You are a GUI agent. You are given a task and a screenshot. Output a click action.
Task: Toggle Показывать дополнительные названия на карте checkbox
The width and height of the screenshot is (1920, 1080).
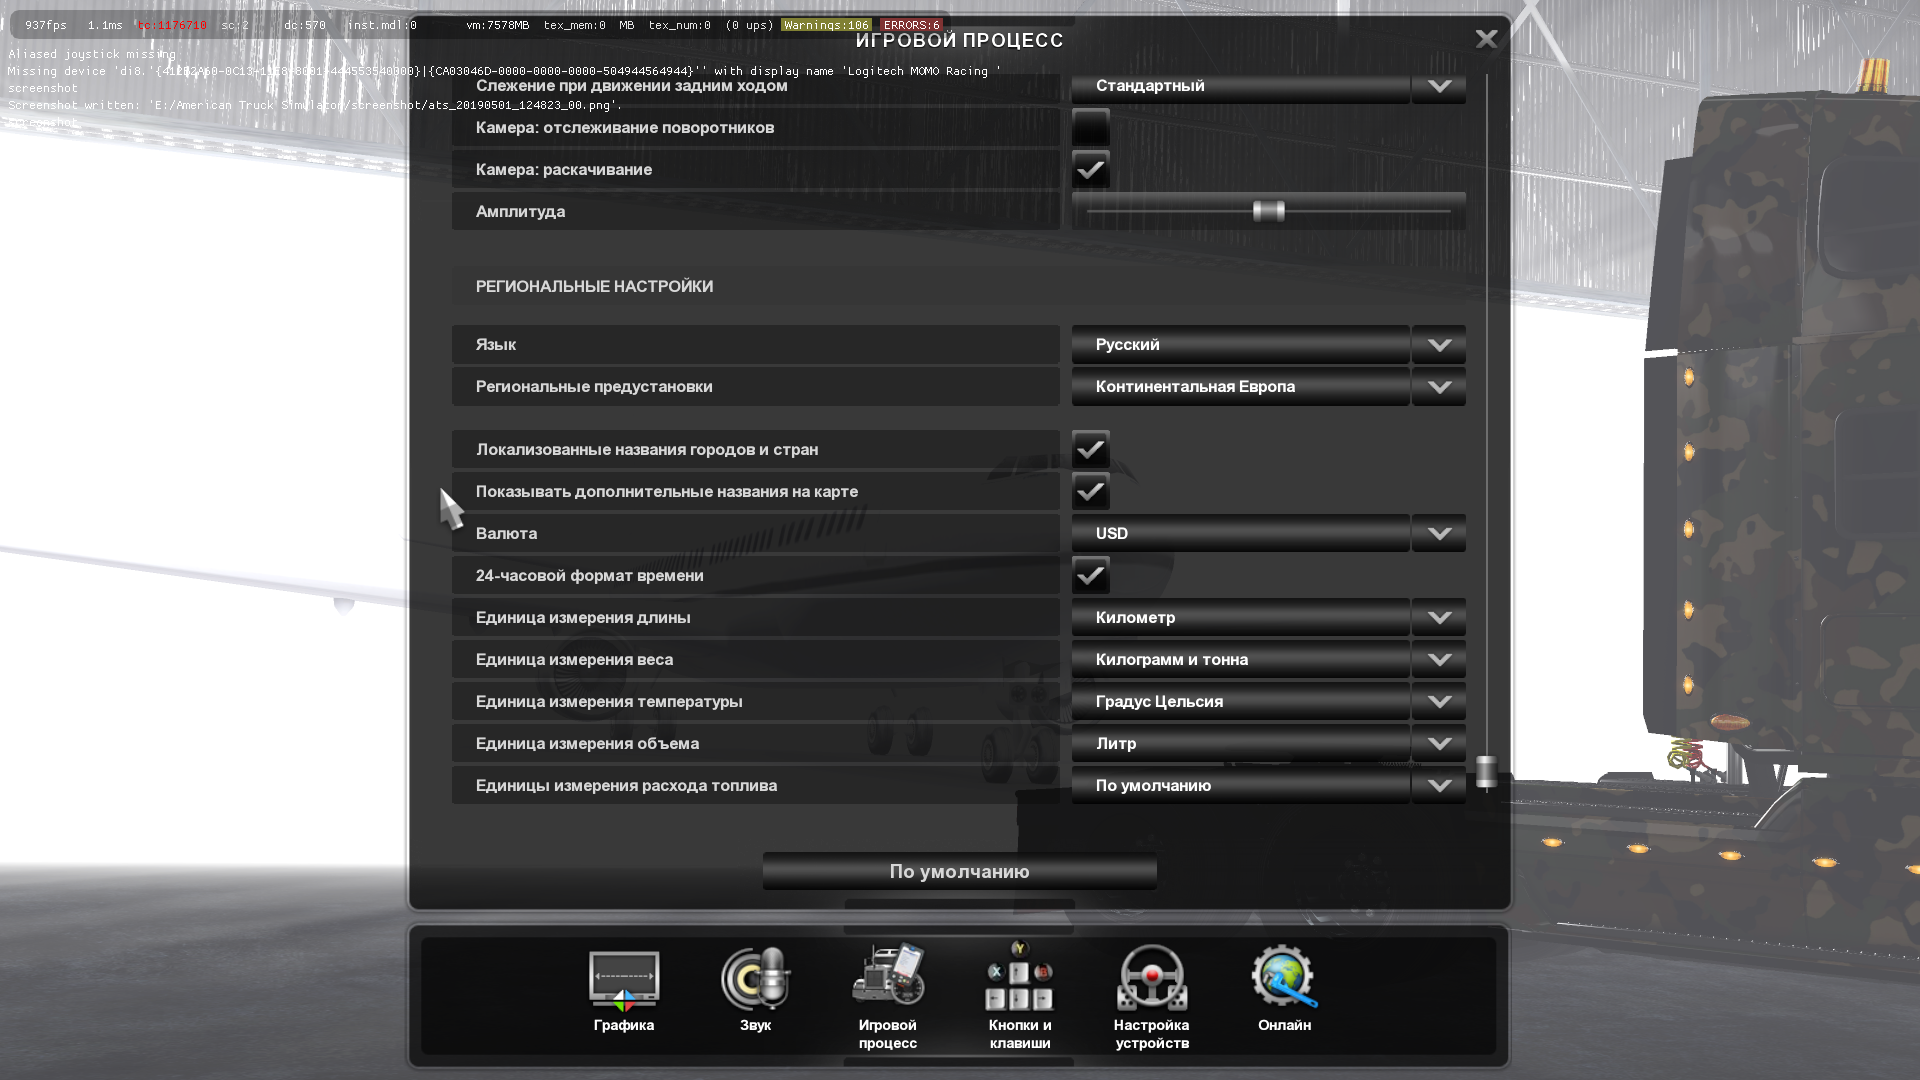pos(1090,492)
